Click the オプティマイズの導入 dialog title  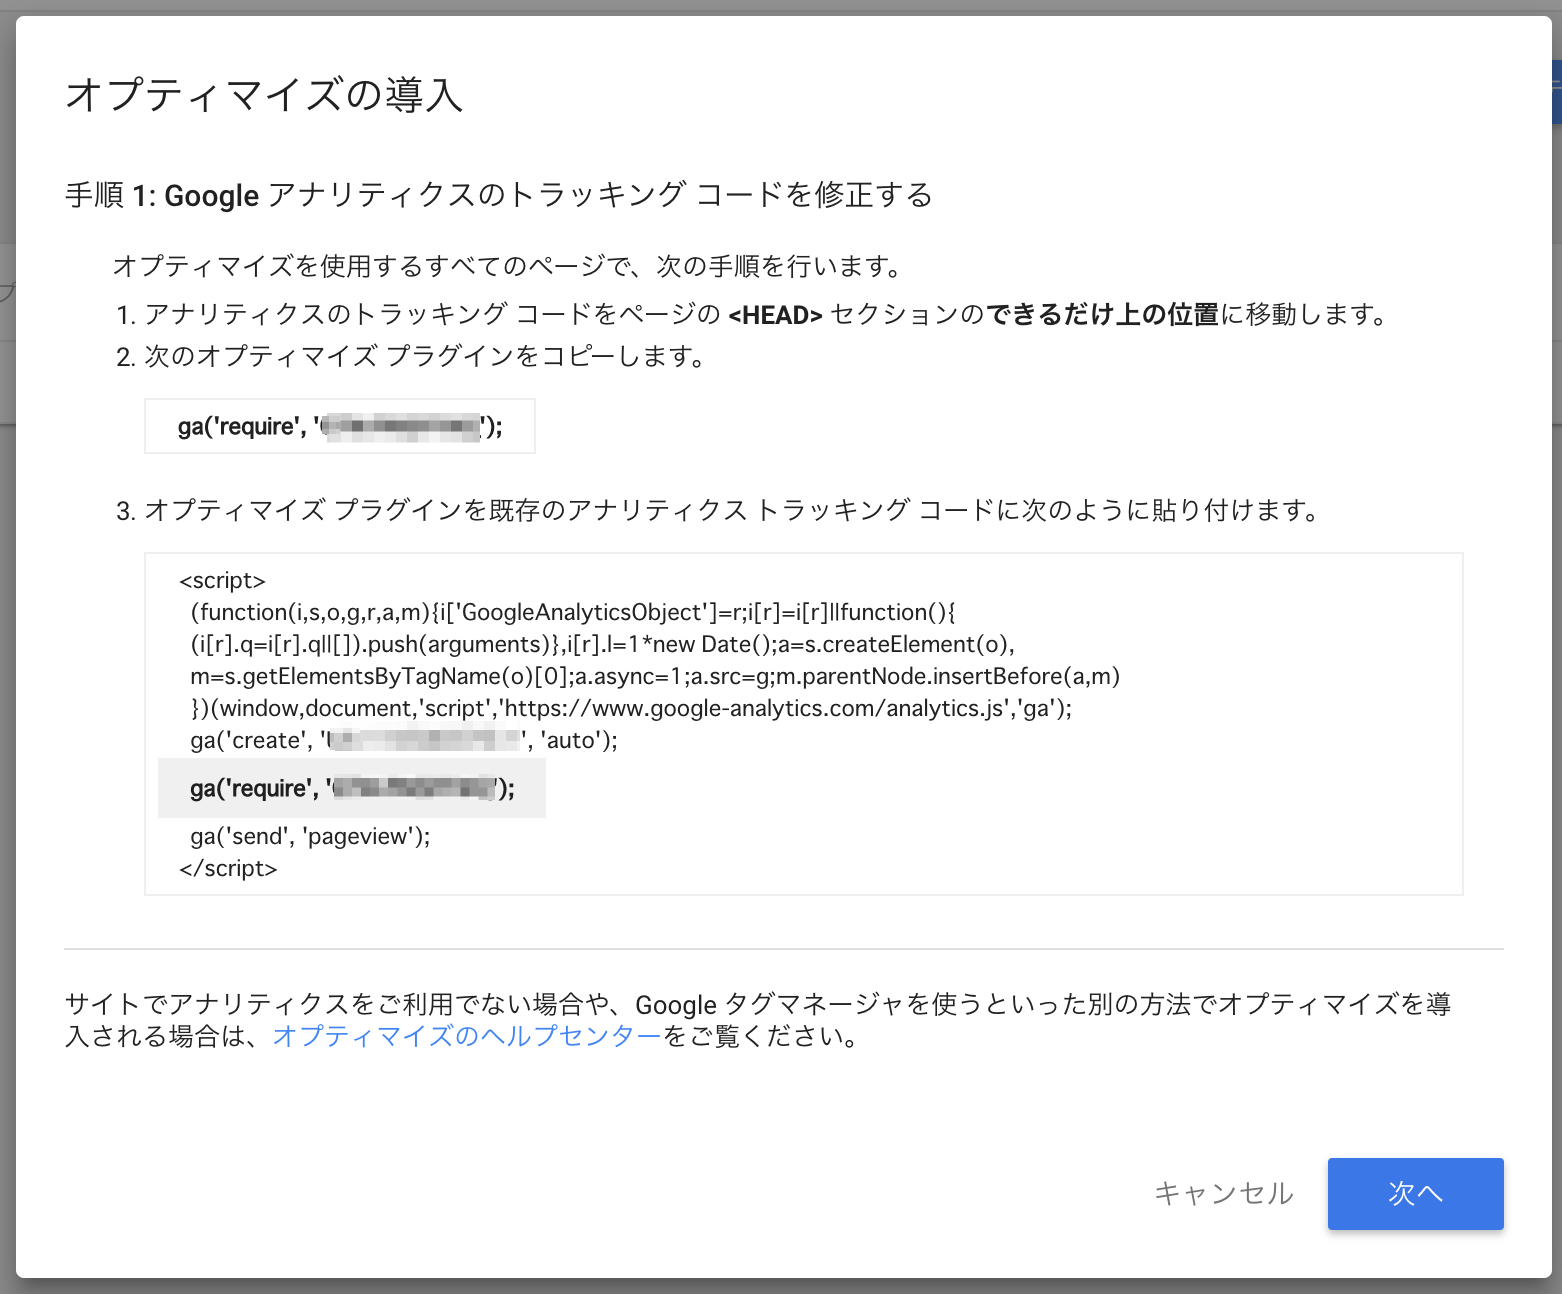[264, 95]
